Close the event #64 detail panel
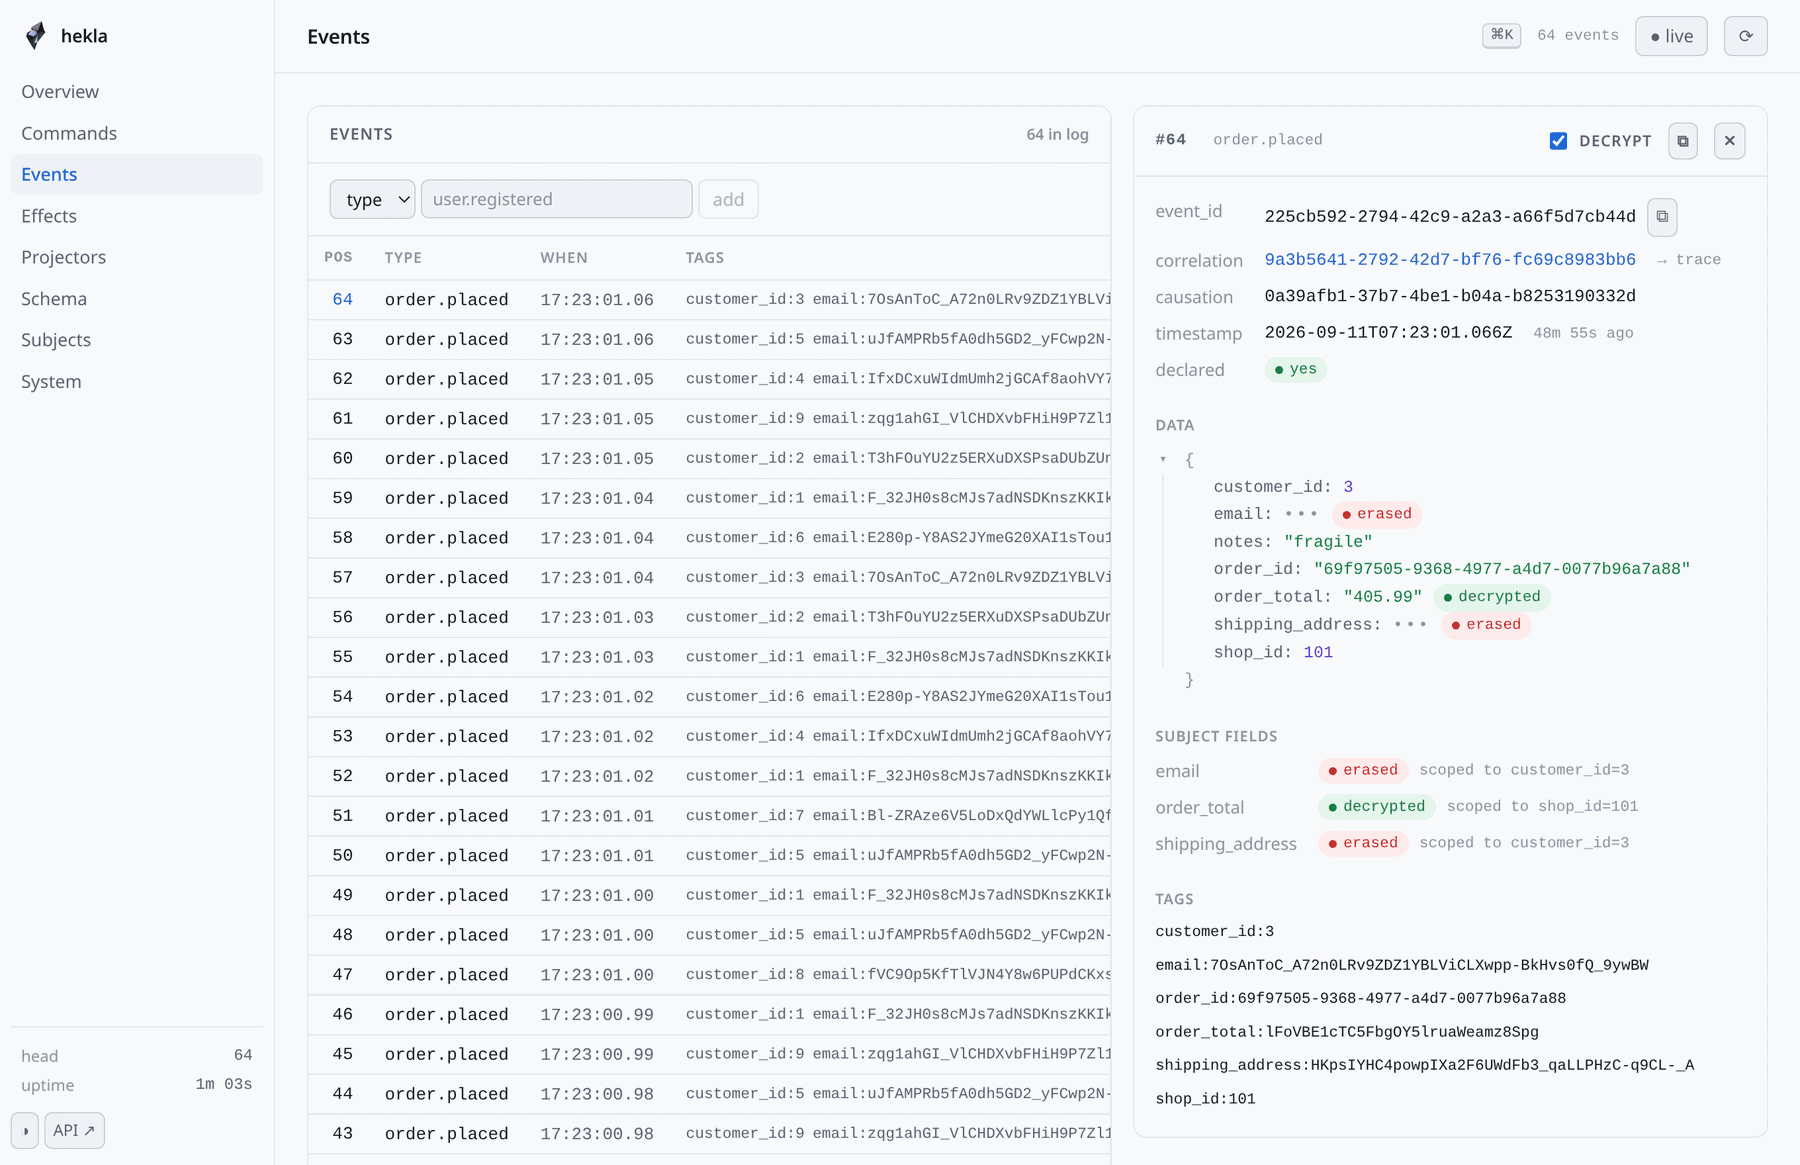The width and height of the screenshot is (1800, 1165). 1729,141
